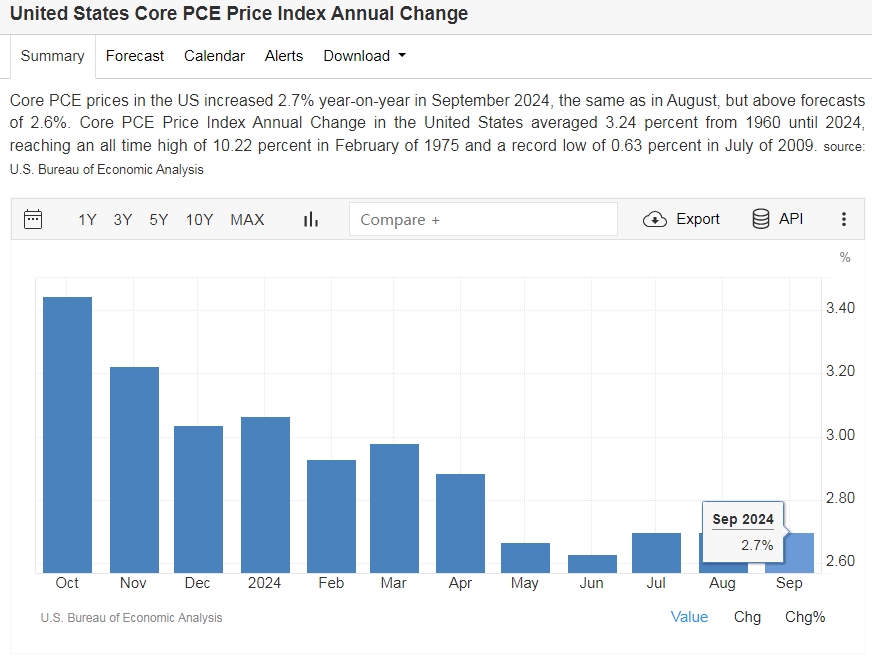Viewport: 872px width, 659px height.
Task: Switch to the Forecast tab
Action: point(135,56)
